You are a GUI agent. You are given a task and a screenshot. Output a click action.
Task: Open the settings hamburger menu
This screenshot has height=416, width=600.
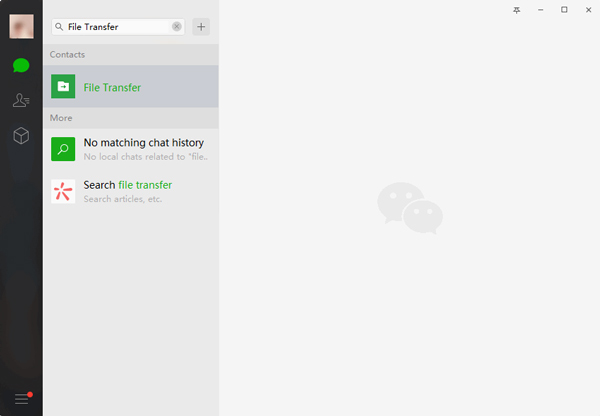click(22, 398)
